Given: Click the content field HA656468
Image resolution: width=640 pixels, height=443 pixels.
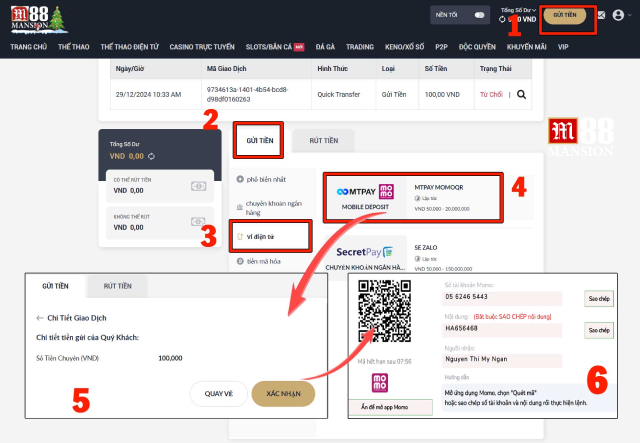Looking at the screenshot, I should click(x=502, y=329).
